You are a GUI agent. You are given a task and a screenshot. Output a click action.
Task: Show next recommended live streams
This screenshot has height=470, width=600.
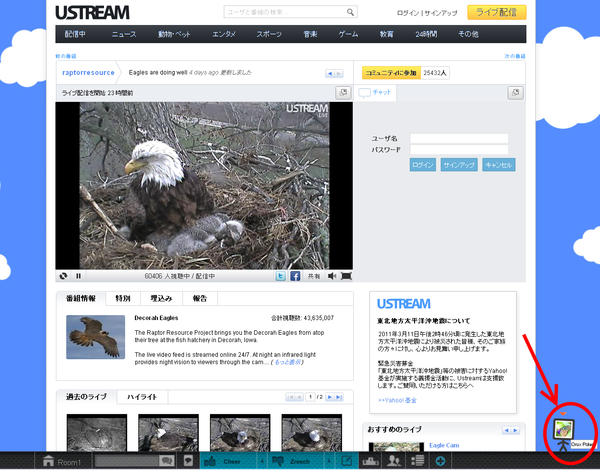(x=515, y=431)
